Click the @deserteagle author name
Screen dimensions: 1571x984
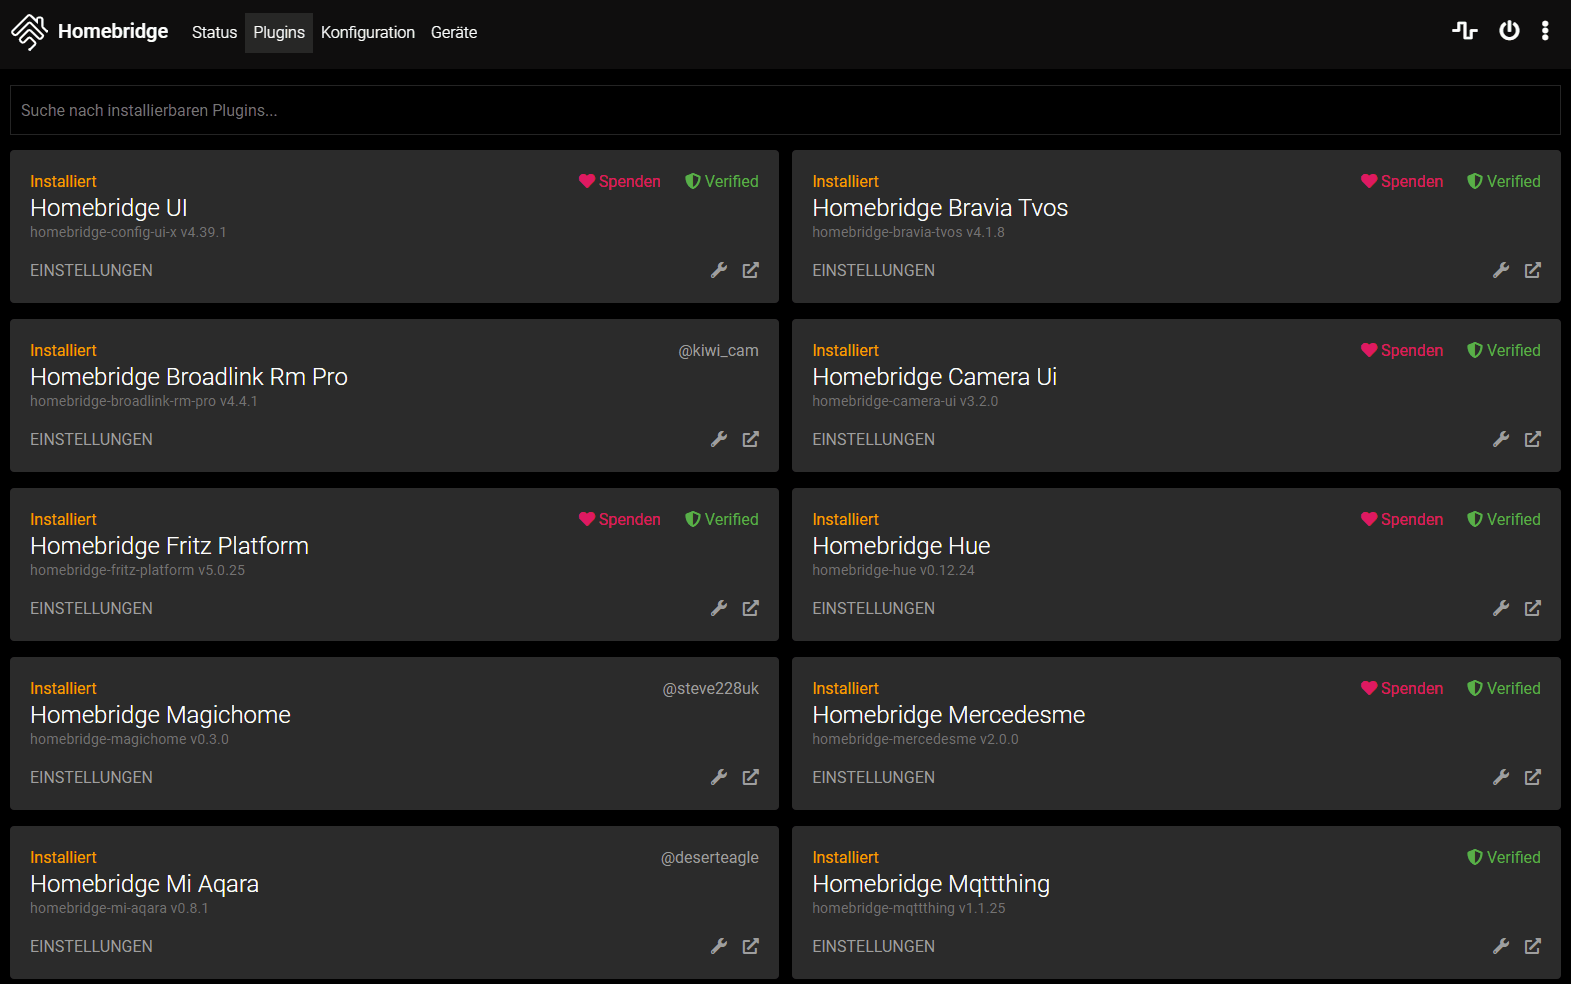click(709, 857)
